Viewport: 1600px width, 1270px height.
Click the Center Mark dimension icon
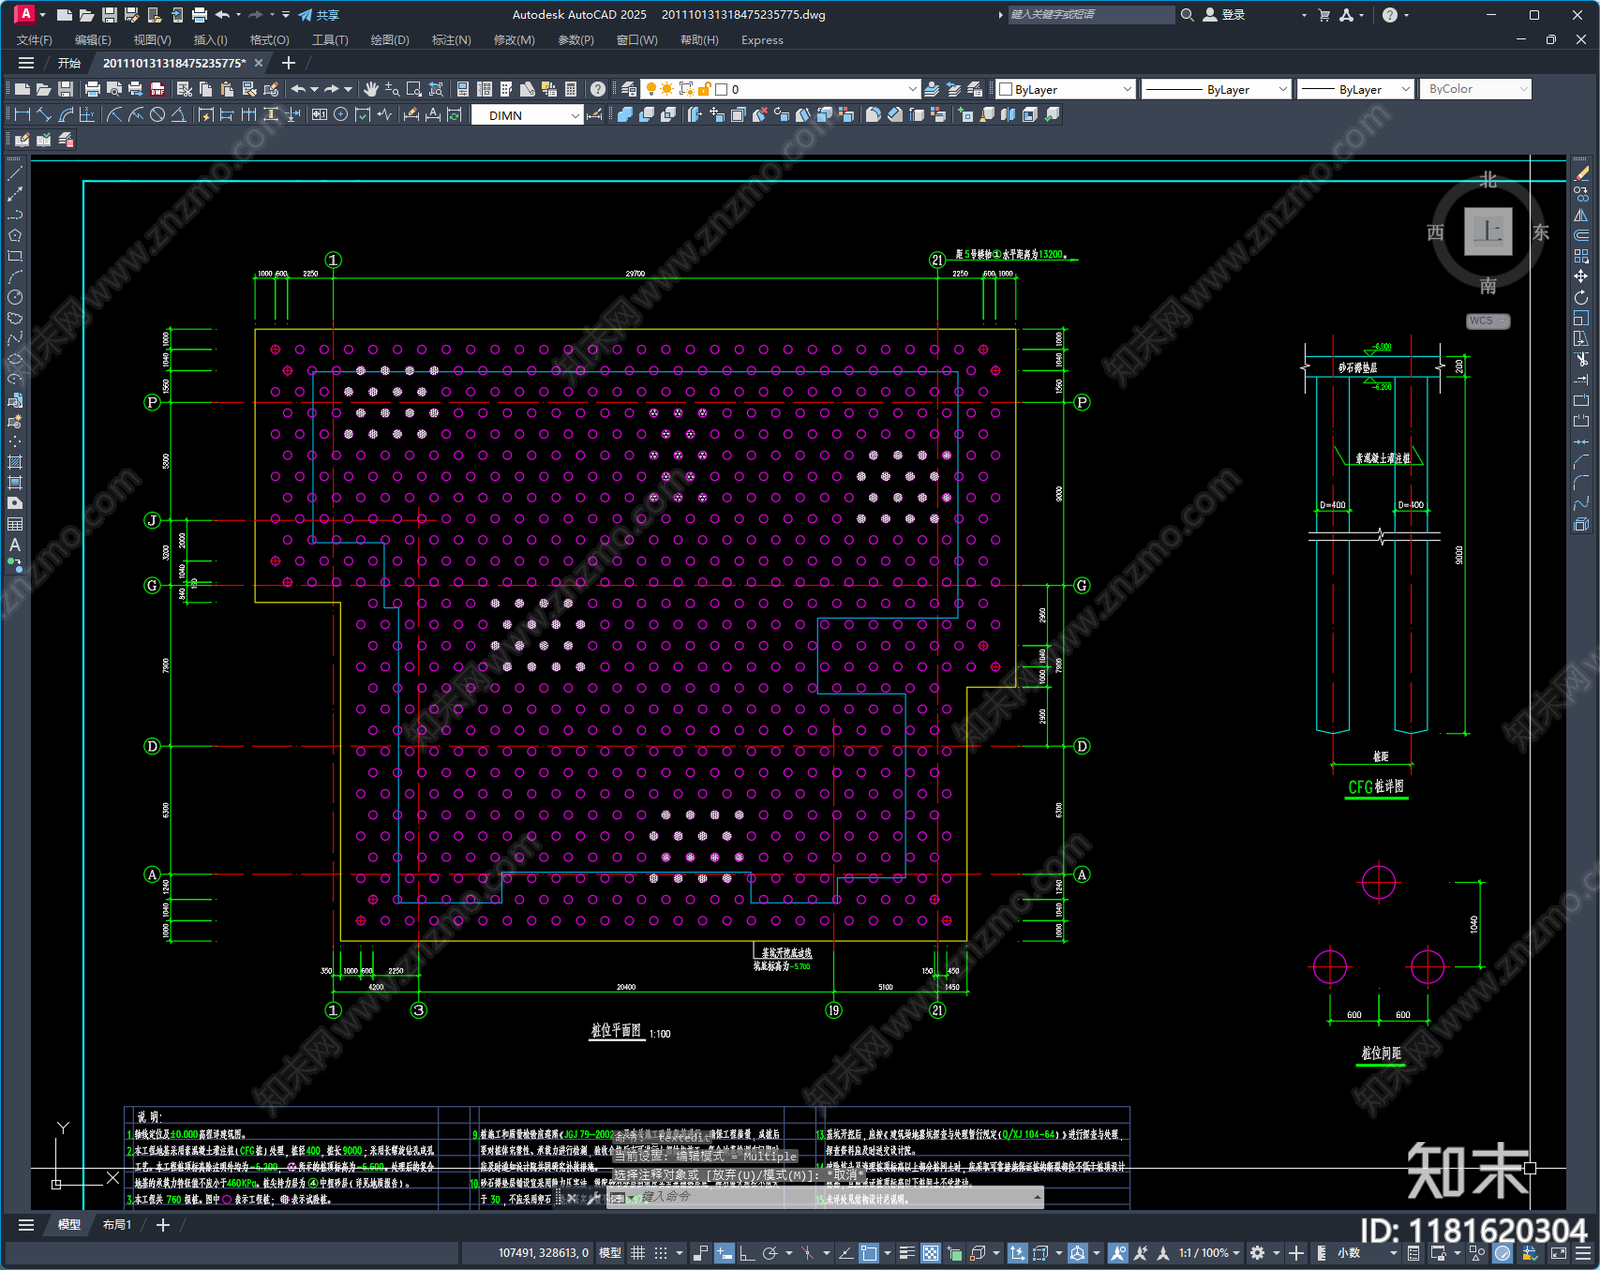[x=341, y=115]
